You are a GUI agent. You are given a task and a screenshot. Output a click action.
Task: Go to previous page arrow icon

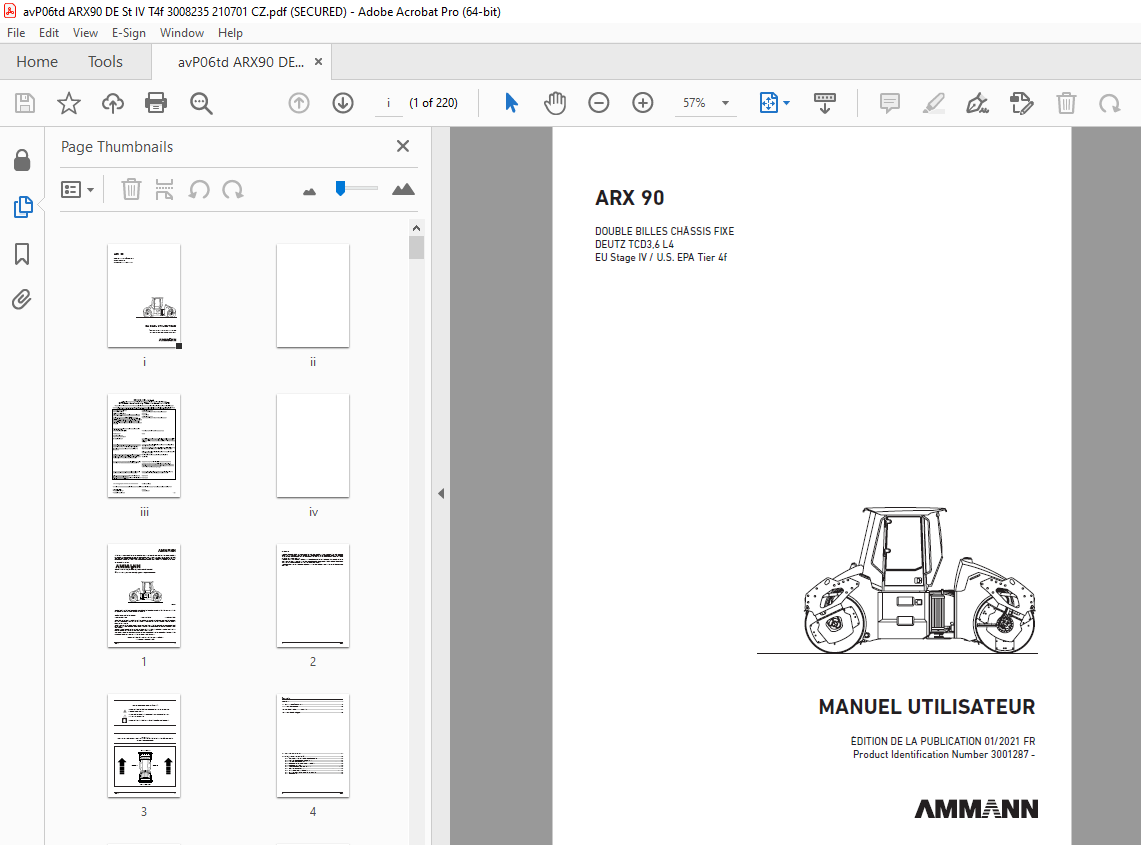coord(299,103)
